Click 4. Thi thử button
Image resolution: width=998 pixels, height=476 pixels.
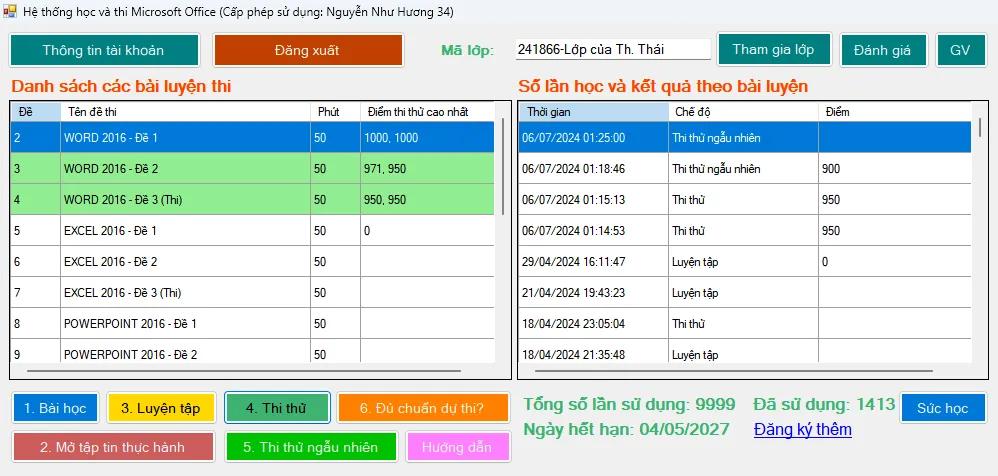pos(277,408)
